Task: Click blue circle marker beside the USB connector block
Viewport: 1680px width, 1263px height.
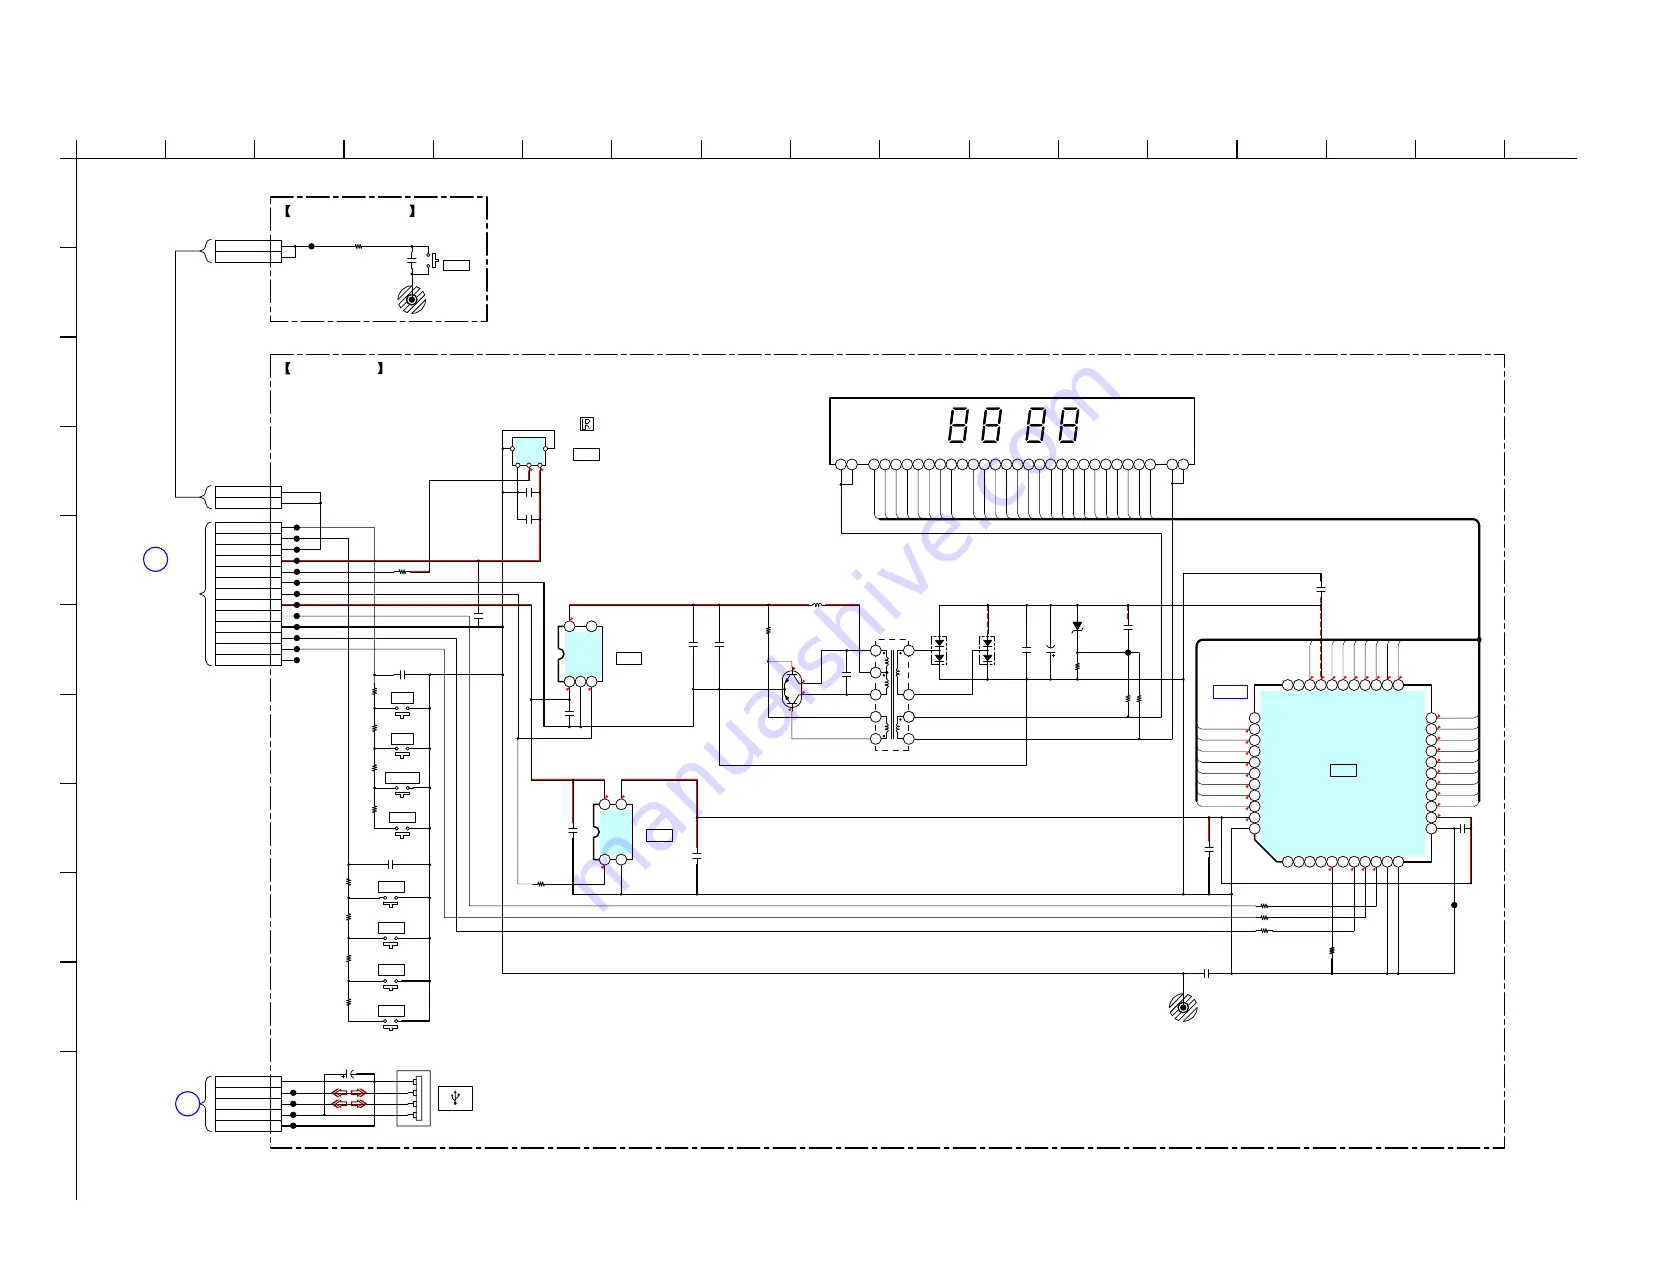Action: point(187,1104)
